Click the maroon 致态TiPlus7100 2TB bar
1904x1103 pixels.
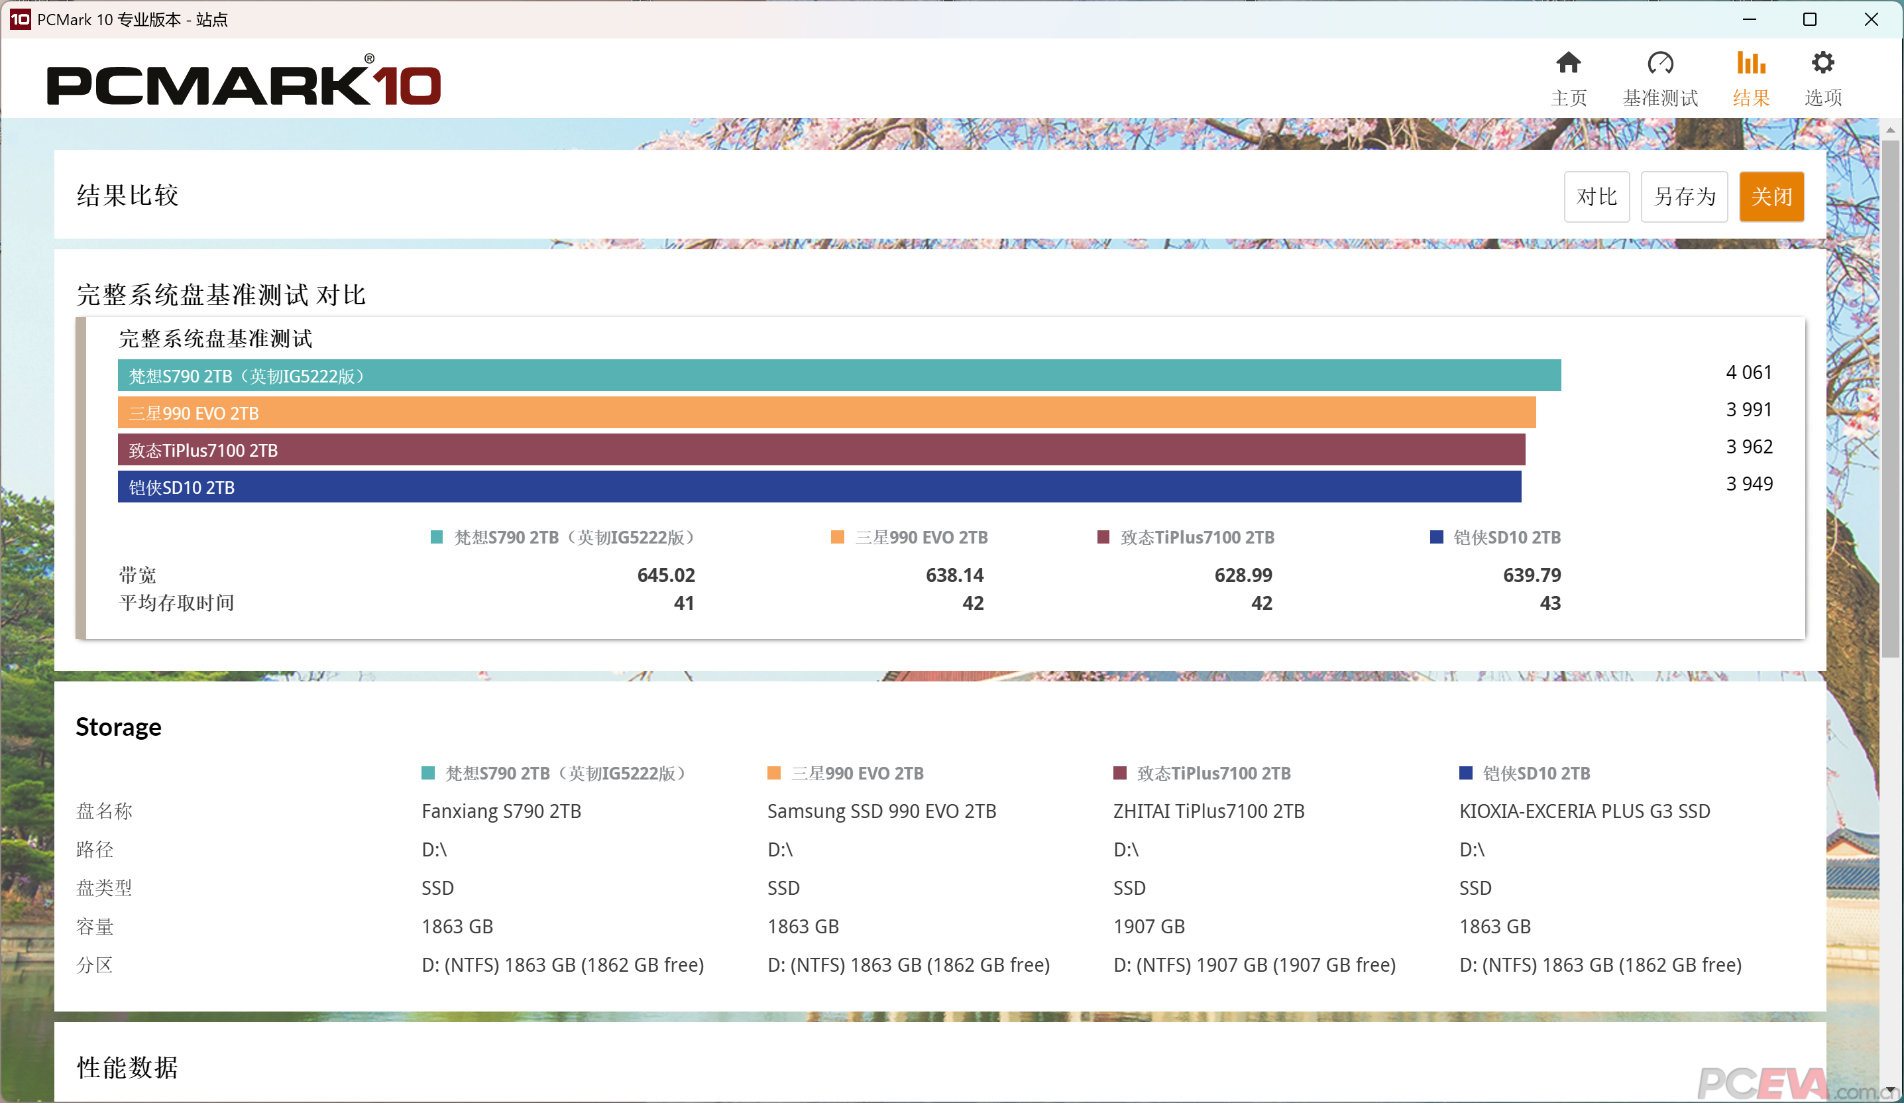pyautogui.click(x=820, y=449)
